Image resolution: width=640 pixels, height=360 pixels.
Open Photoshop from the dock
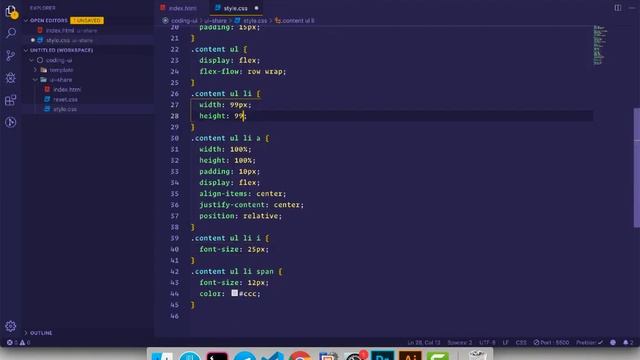(x=382, y=356)
